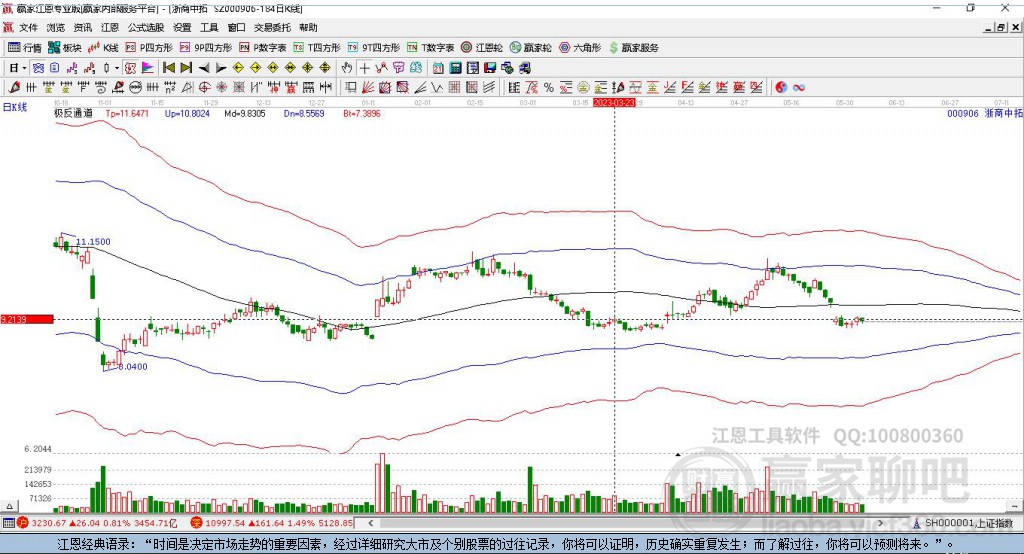
Task: Click the Tp=11.6471 value
Action: click(127, 113)
